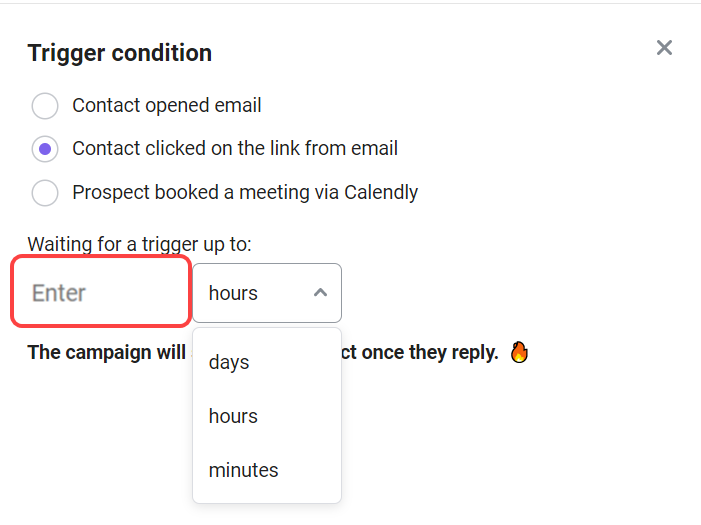The width and height of the screenshot is (701, 525).
Task: Click the Trigger condition heading
Action: (120, 53)
